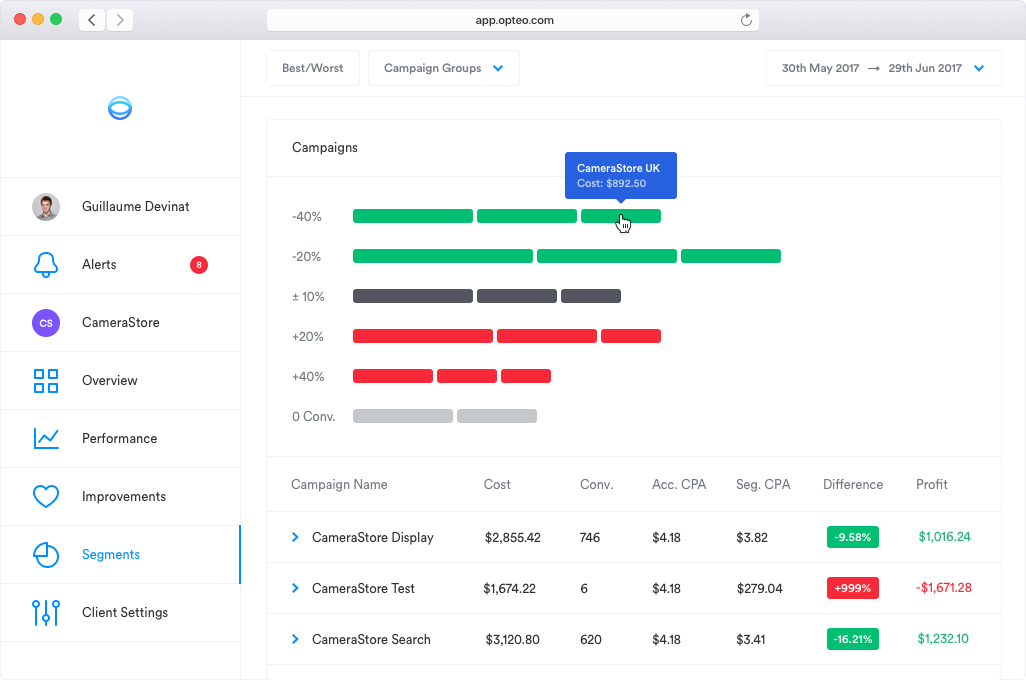The height and width of the screenshot is (680, 1026).
Task: Click Guillaume Devinat profile avatar
Action: coord(46,207)
